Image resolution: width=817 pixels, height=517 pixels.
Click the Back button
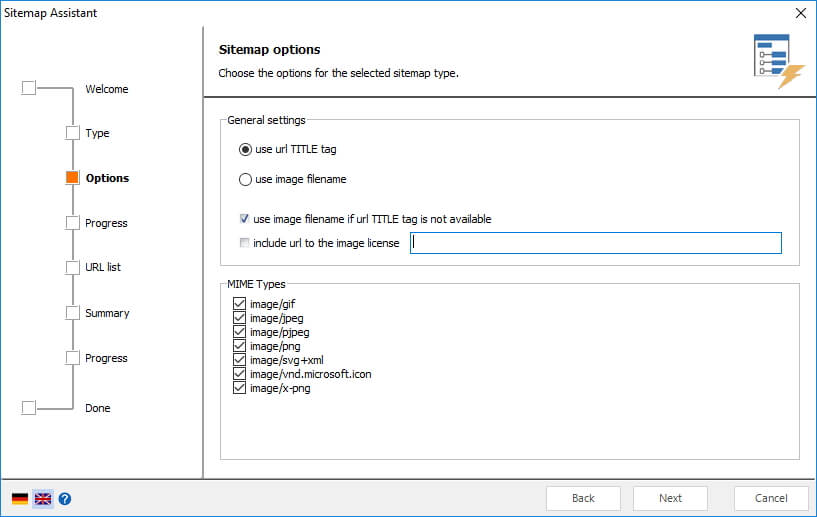coord(583,498)
